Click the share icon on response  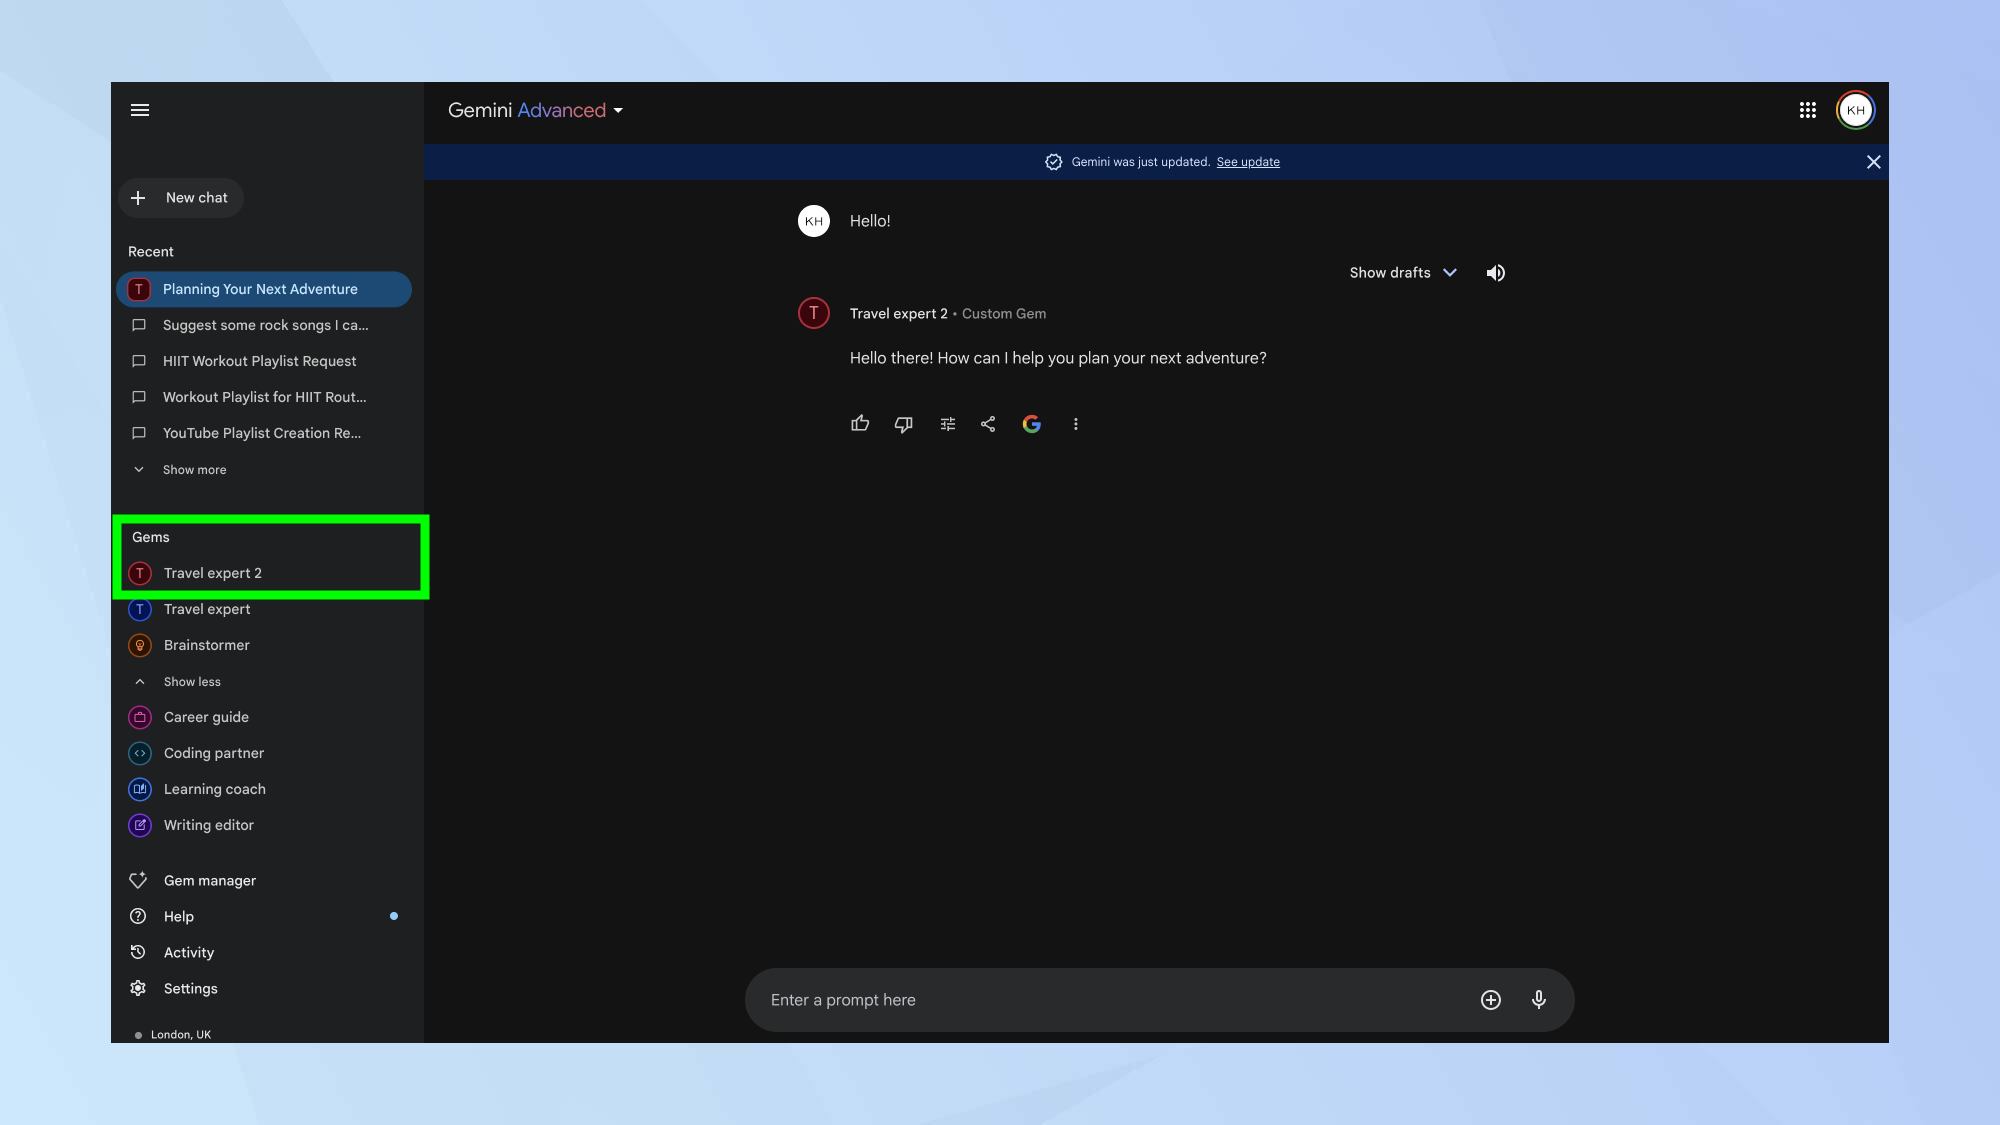click(989, 423)
